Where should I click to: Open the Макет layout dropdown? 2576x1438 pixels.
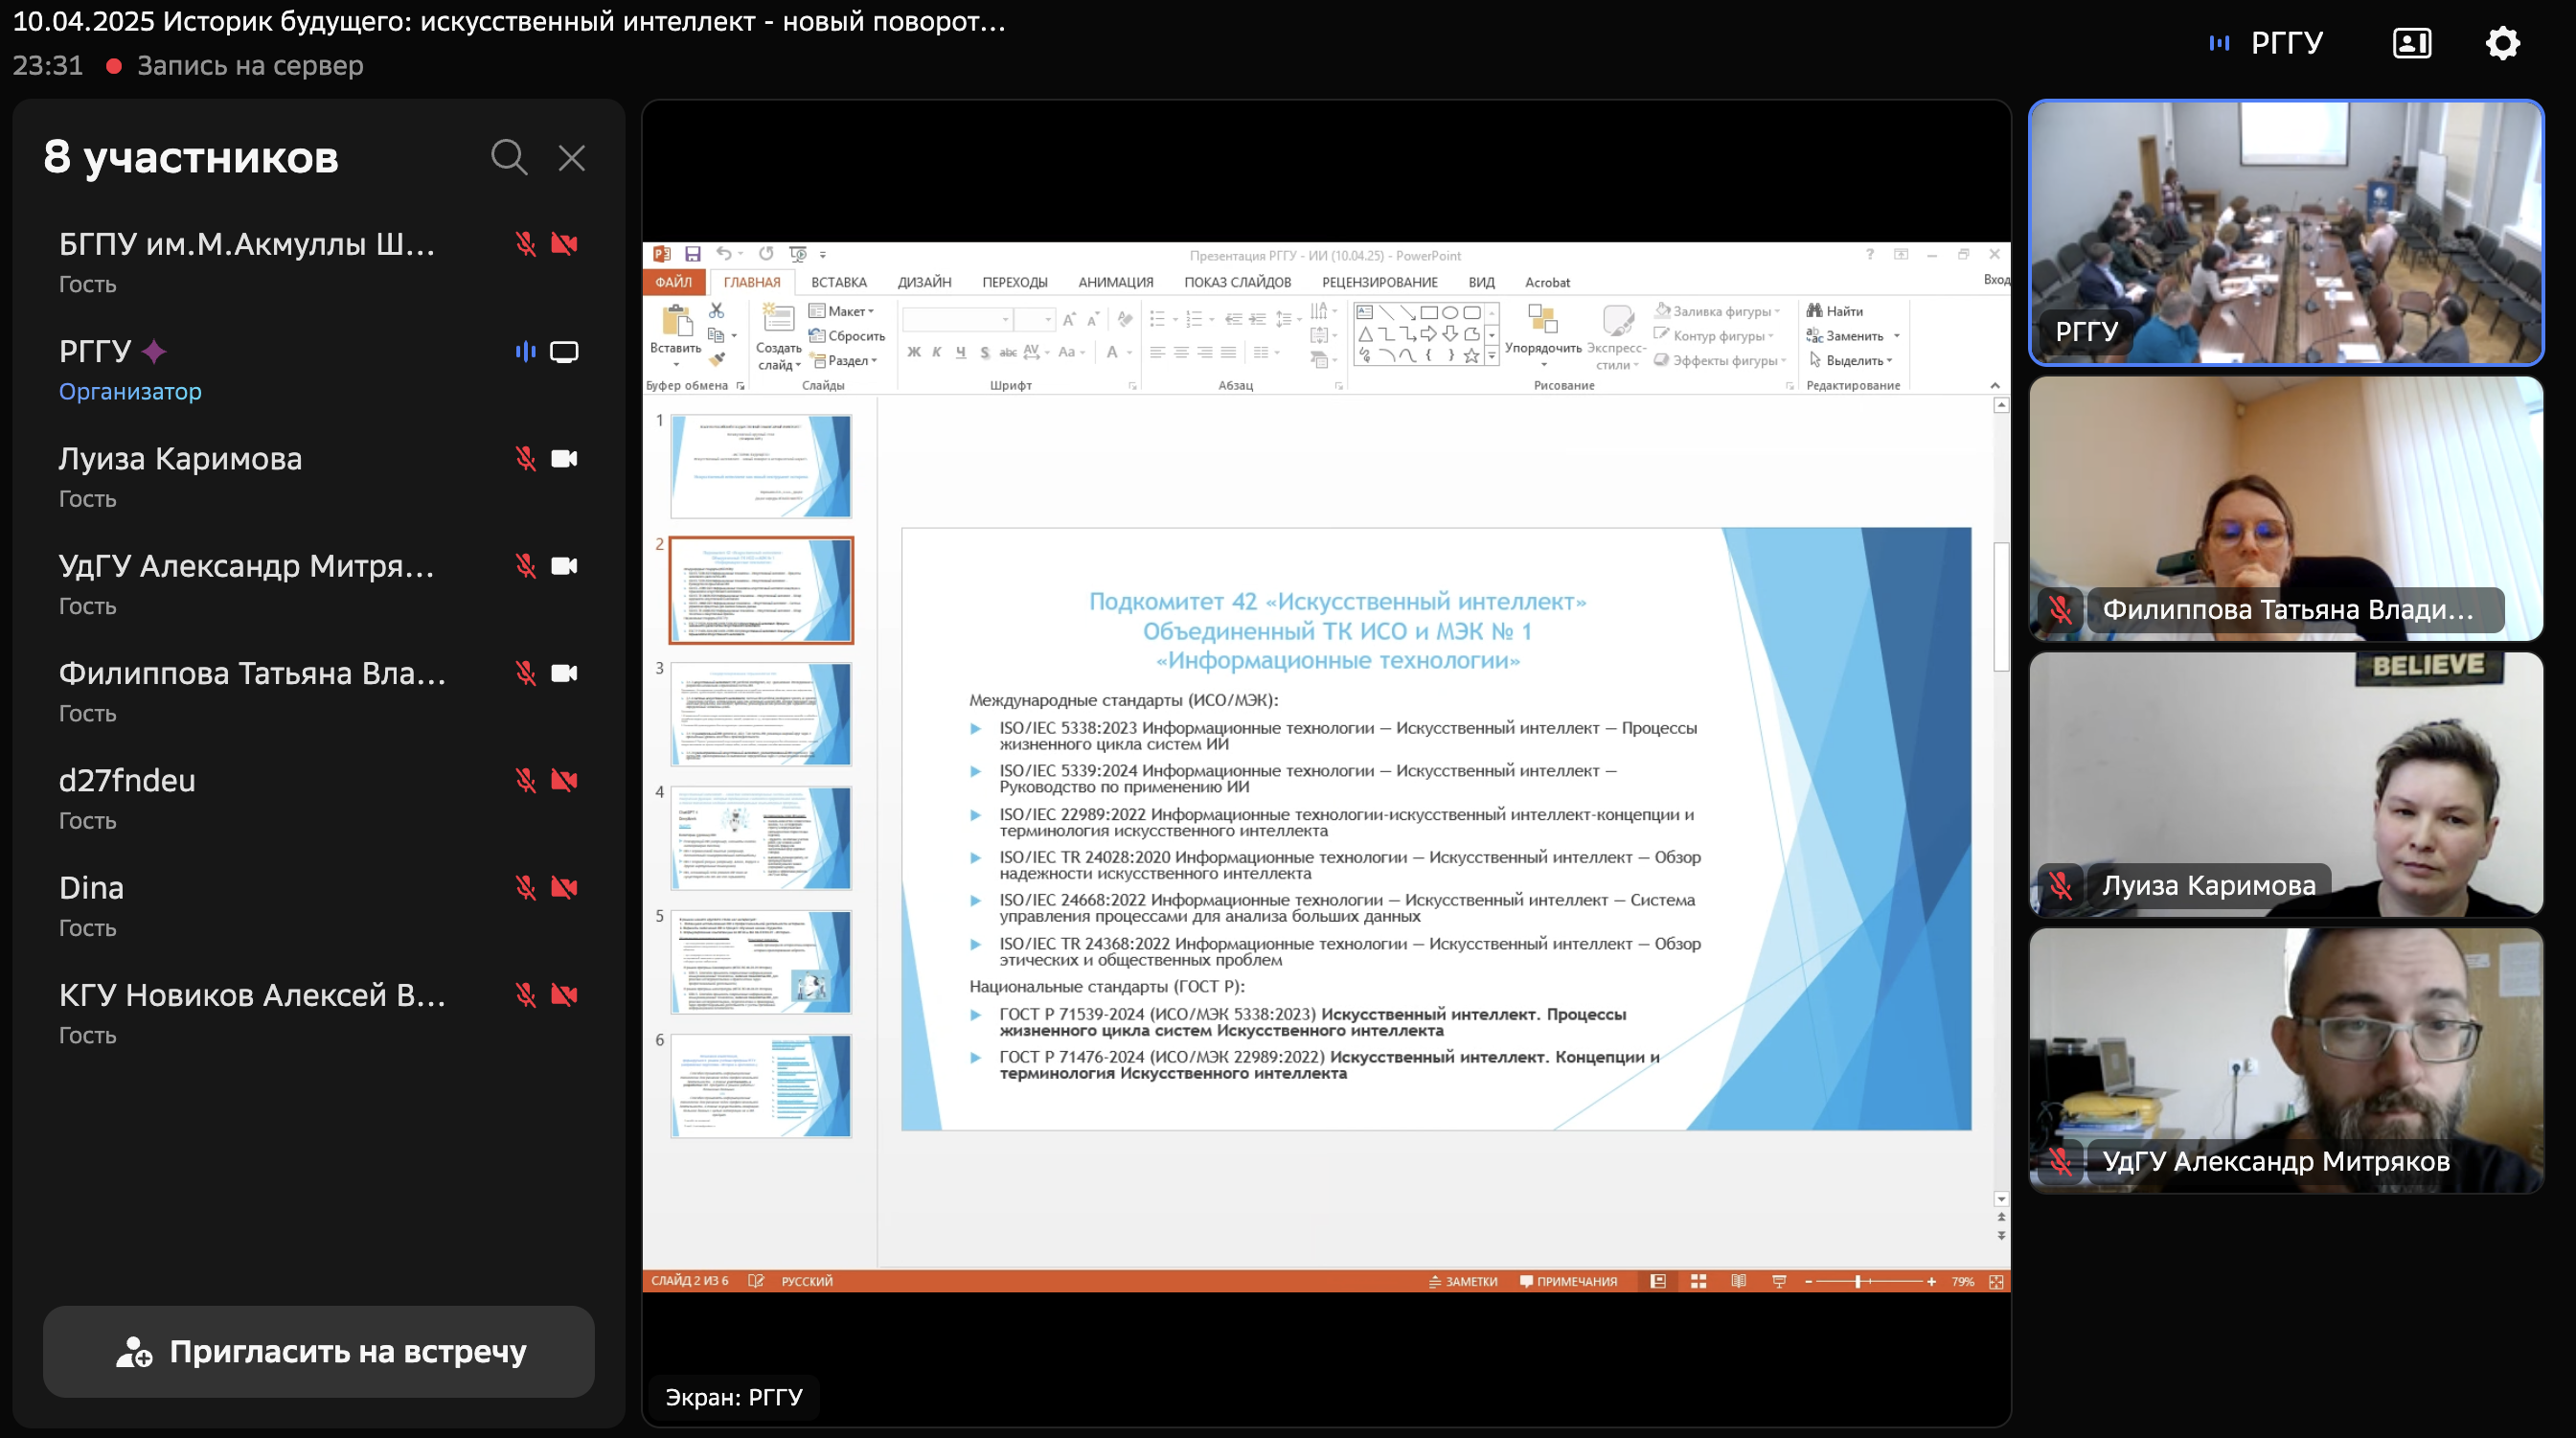(848, 311)
